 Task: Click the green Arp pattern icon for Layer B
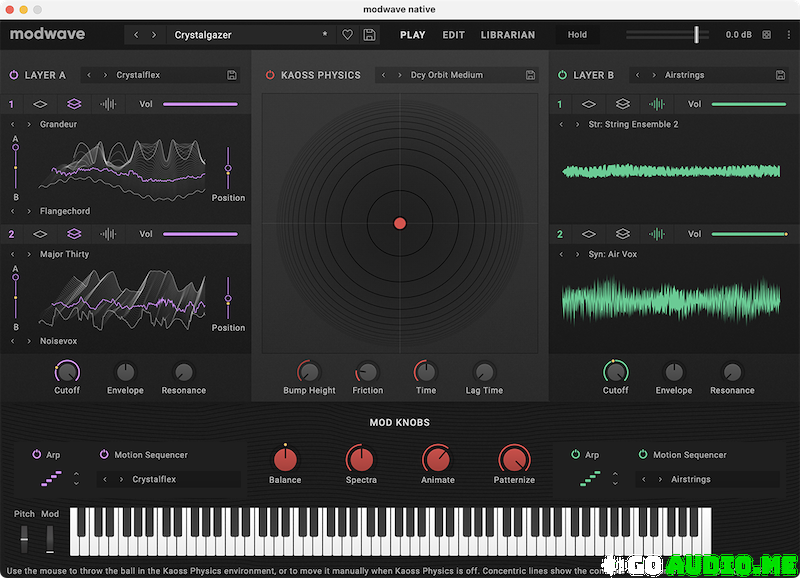[x=590, y=479]
